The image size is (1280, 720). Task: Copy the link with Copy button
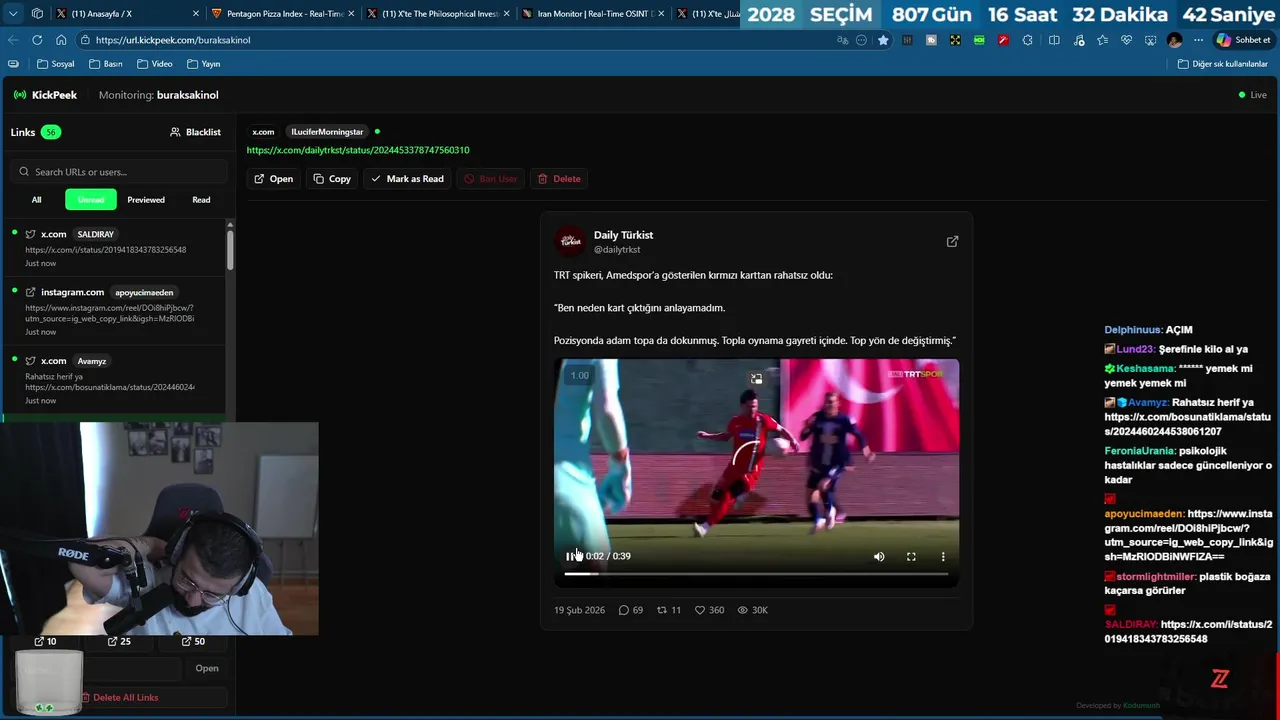tap(332, 179)
